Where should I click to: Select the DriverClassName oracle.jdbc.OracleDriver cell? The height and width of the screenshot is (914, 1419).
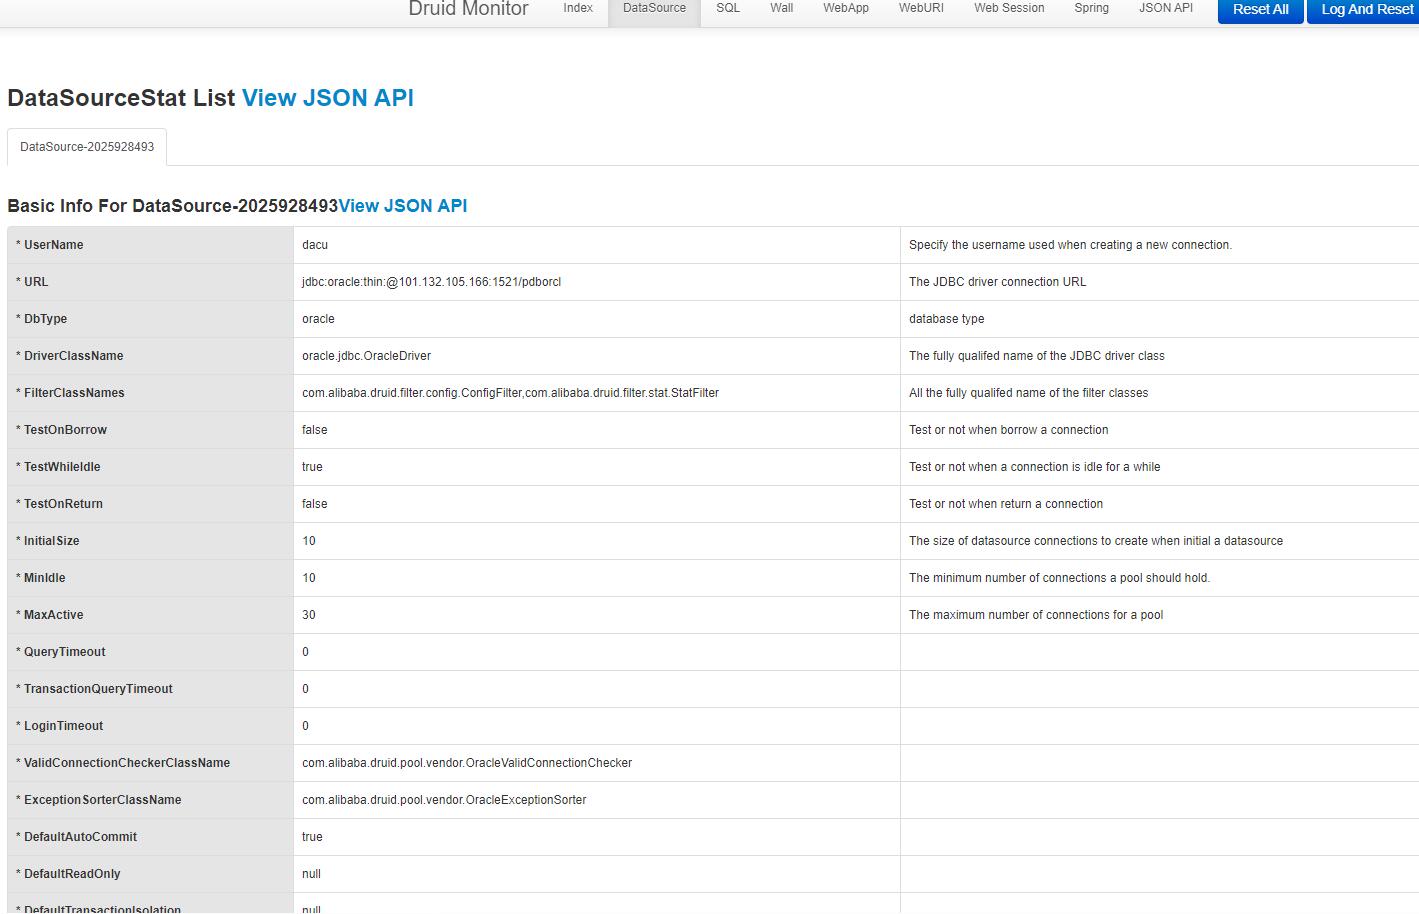366,355
